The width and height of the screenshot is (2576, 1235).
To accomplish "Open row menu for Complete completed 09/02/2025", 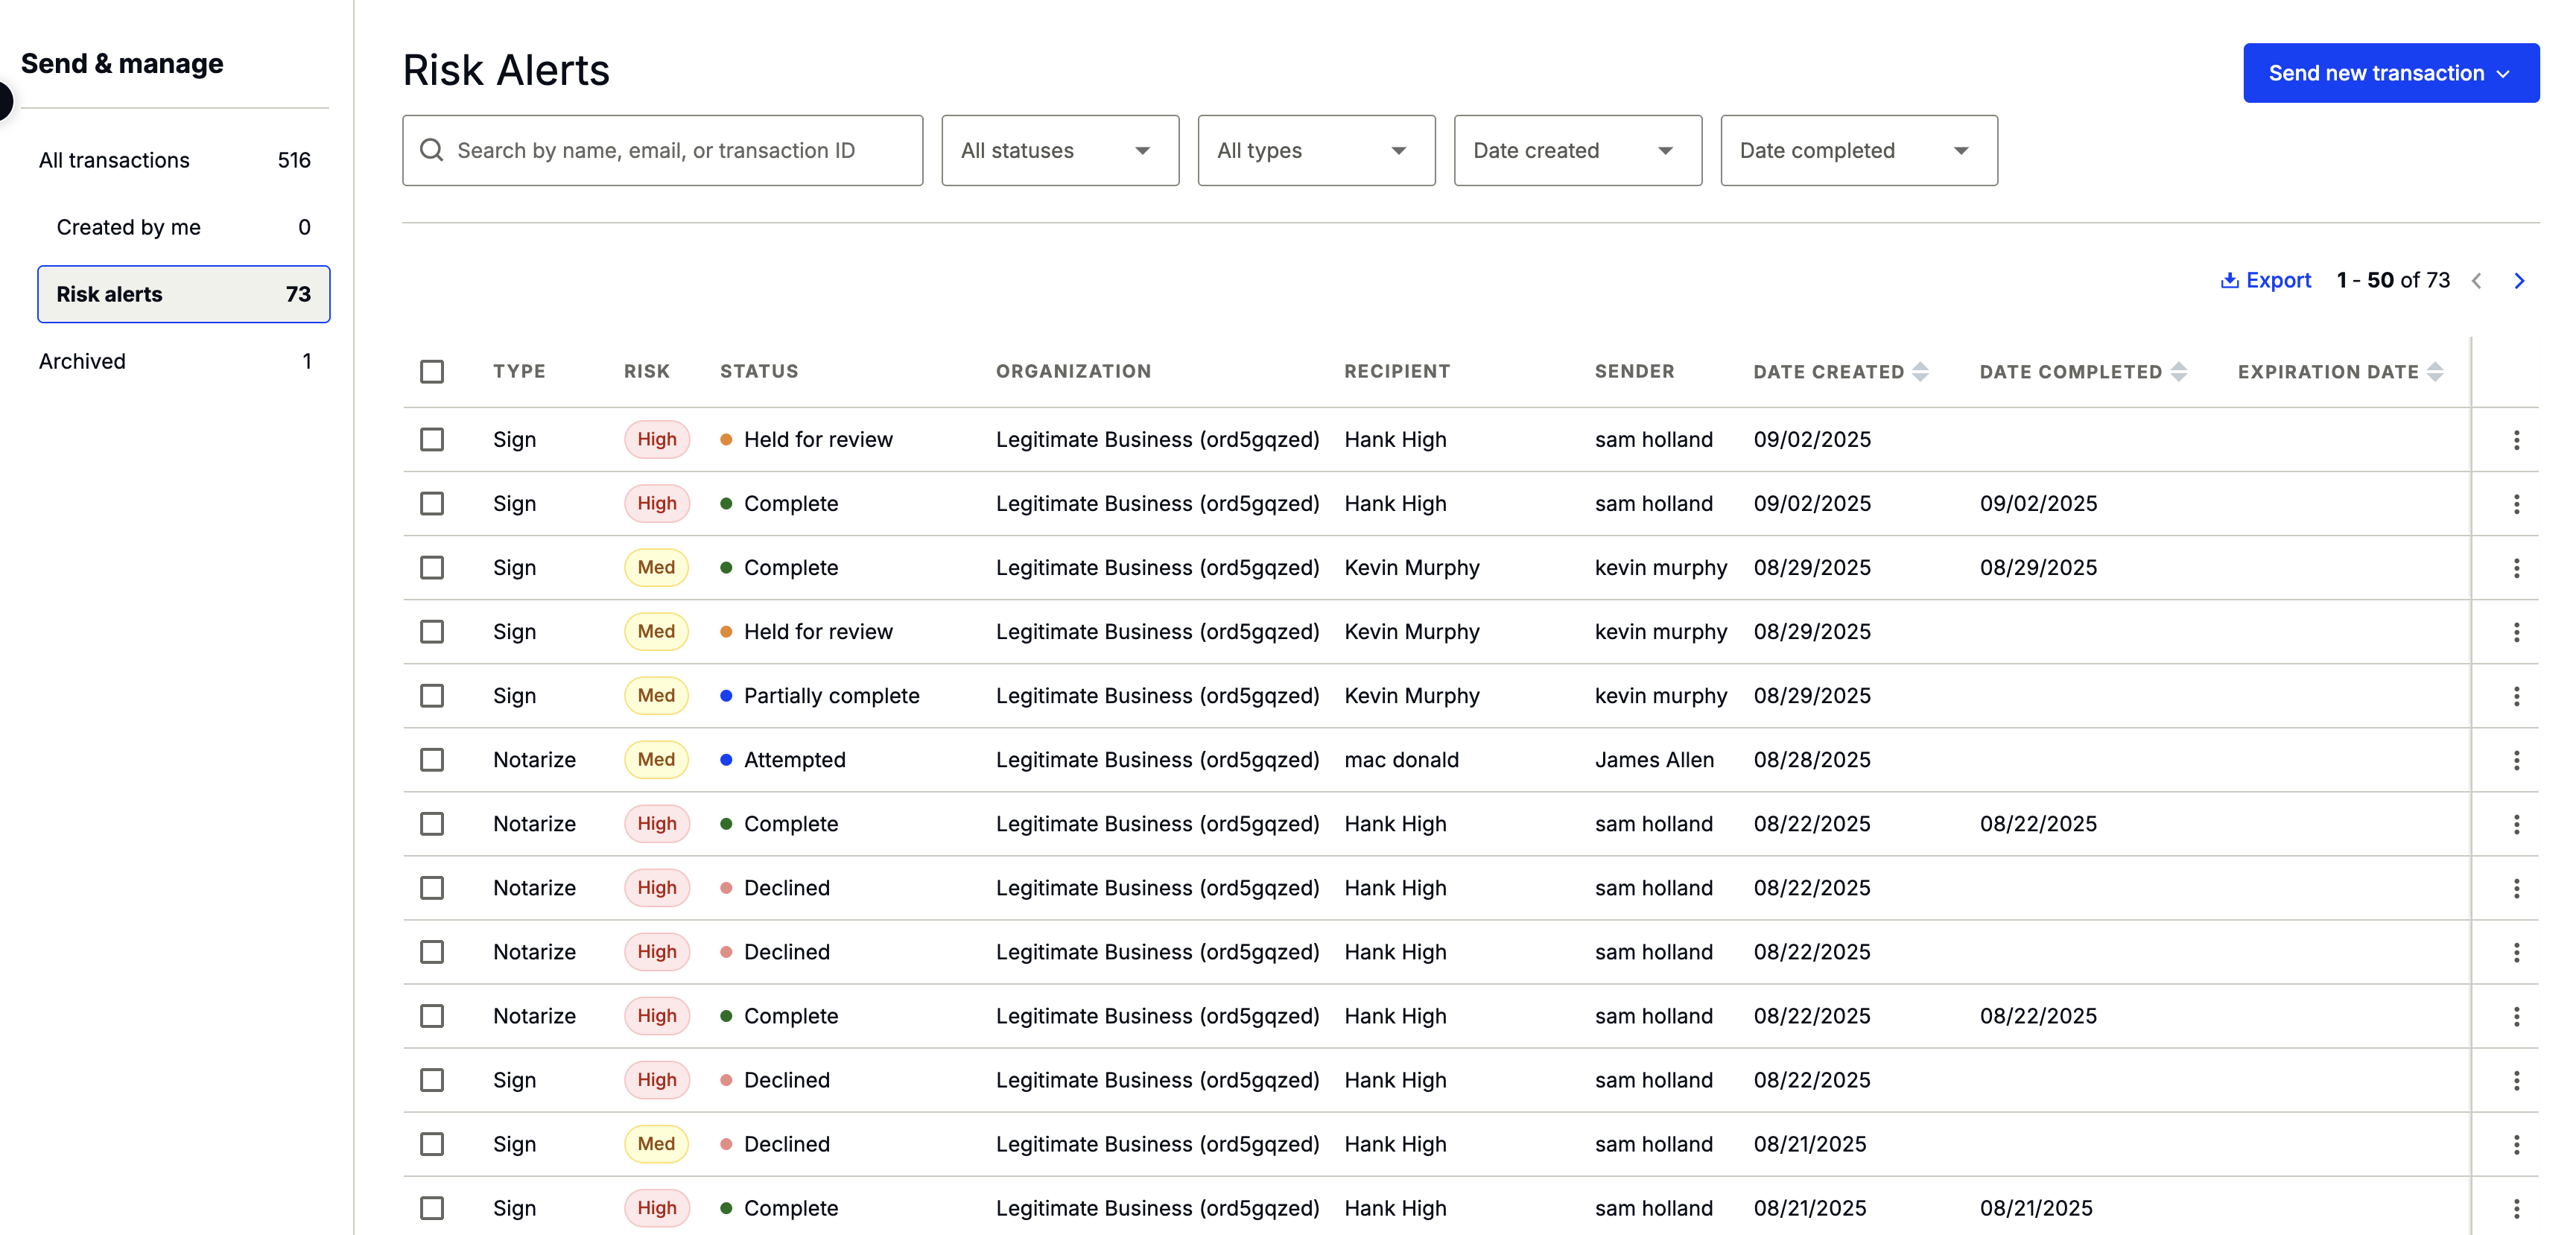I will (2516, 504).
